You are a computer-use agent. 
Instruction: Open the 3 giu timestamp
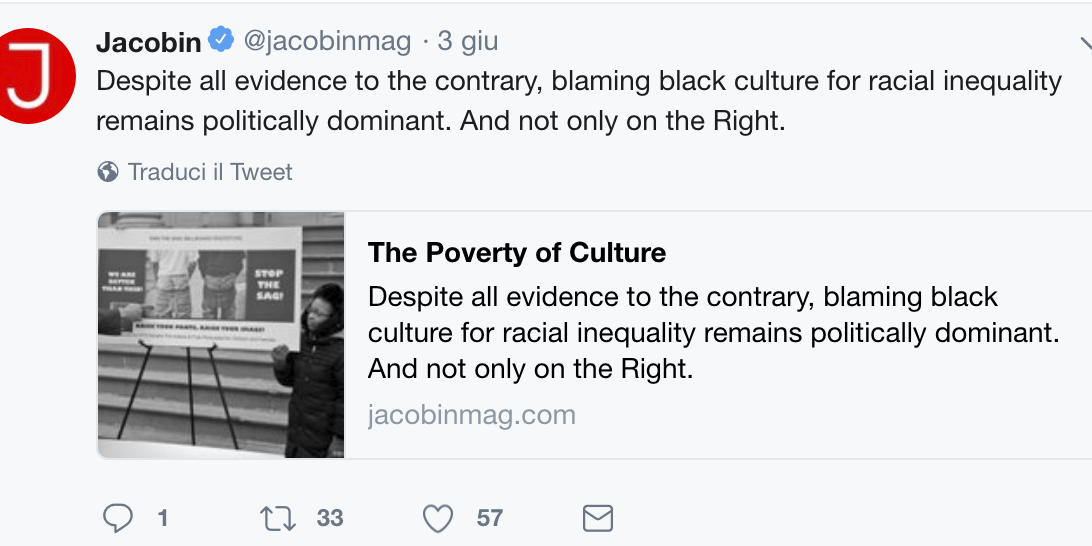pos(468,42)
